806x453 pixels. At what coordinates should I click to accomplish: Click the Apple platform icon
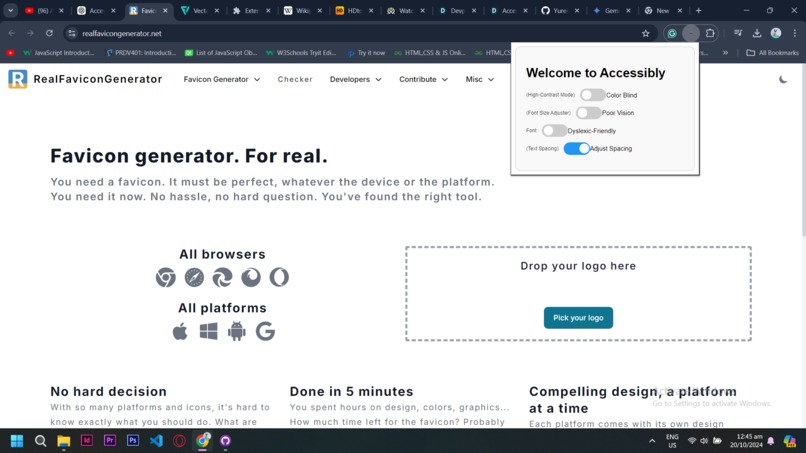(x=180, y=332)
